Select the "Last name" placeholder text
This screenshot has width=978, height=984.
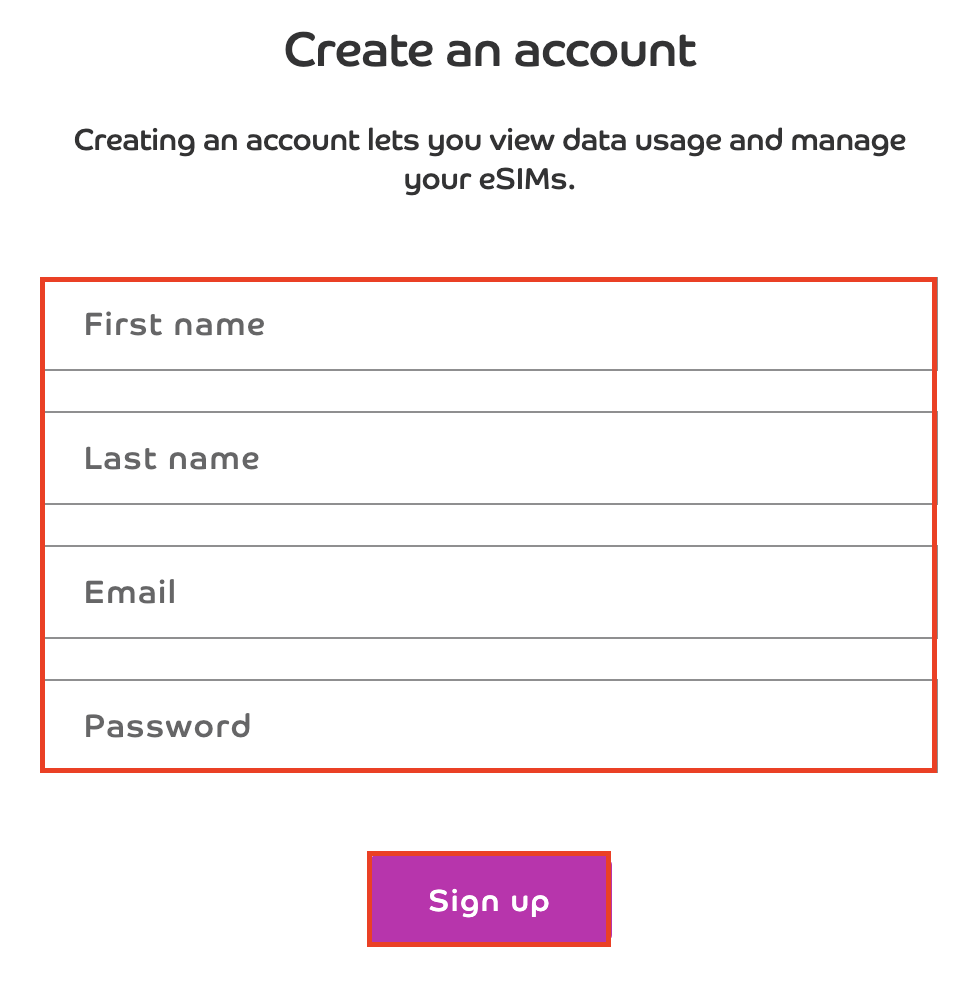(x=172, y=459)
